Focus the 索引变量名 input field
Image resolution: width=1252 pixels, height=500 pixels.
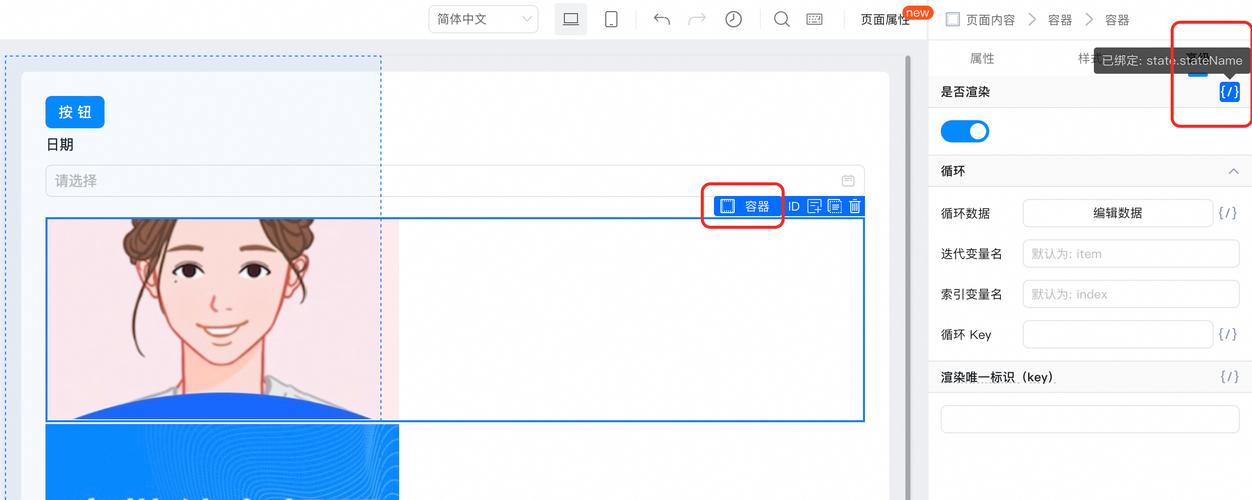pos(1131,294)
